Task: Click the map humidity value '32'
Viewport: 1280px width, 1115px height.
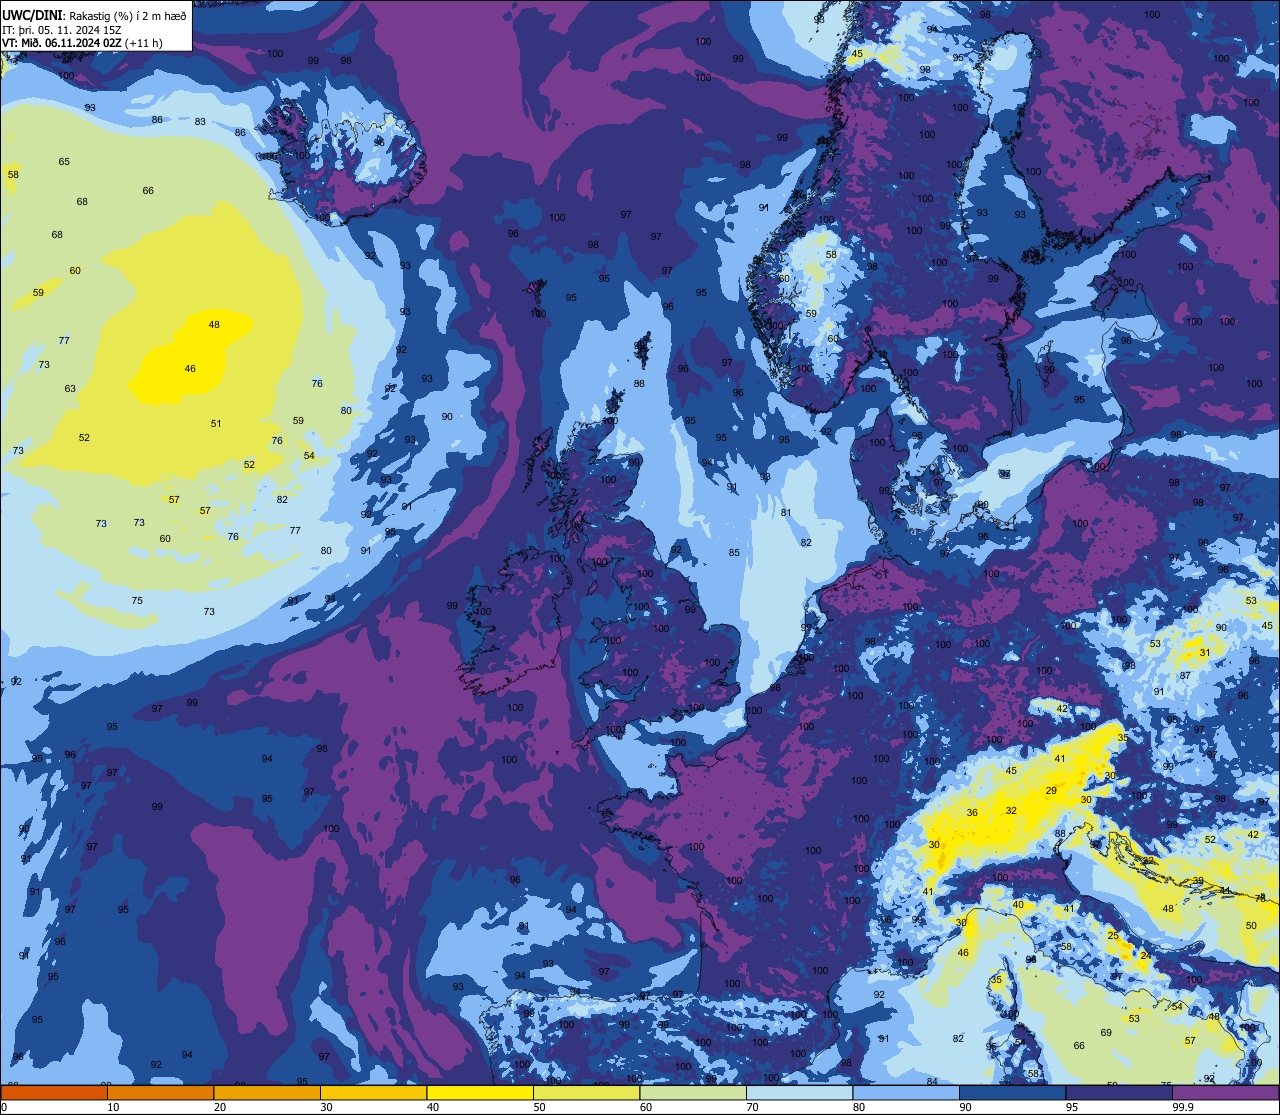Action: pyautogui.click(x=1011, y=811)
